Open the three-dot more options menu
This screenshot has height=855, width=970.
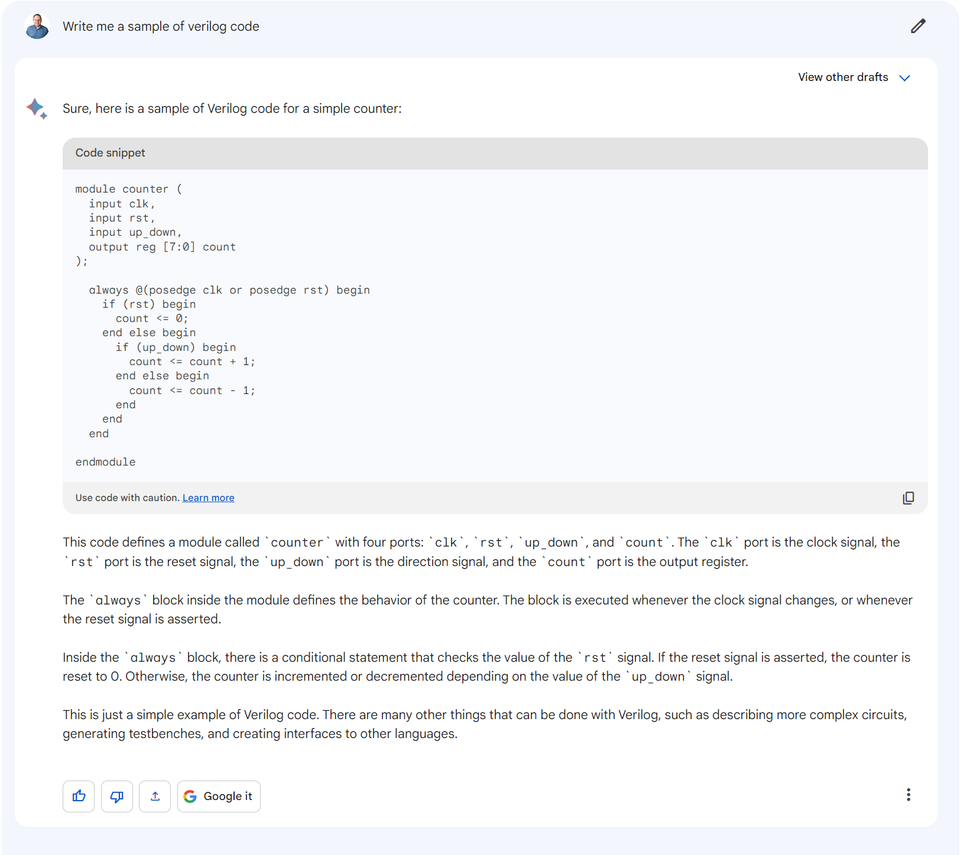[x=908, y=795]
